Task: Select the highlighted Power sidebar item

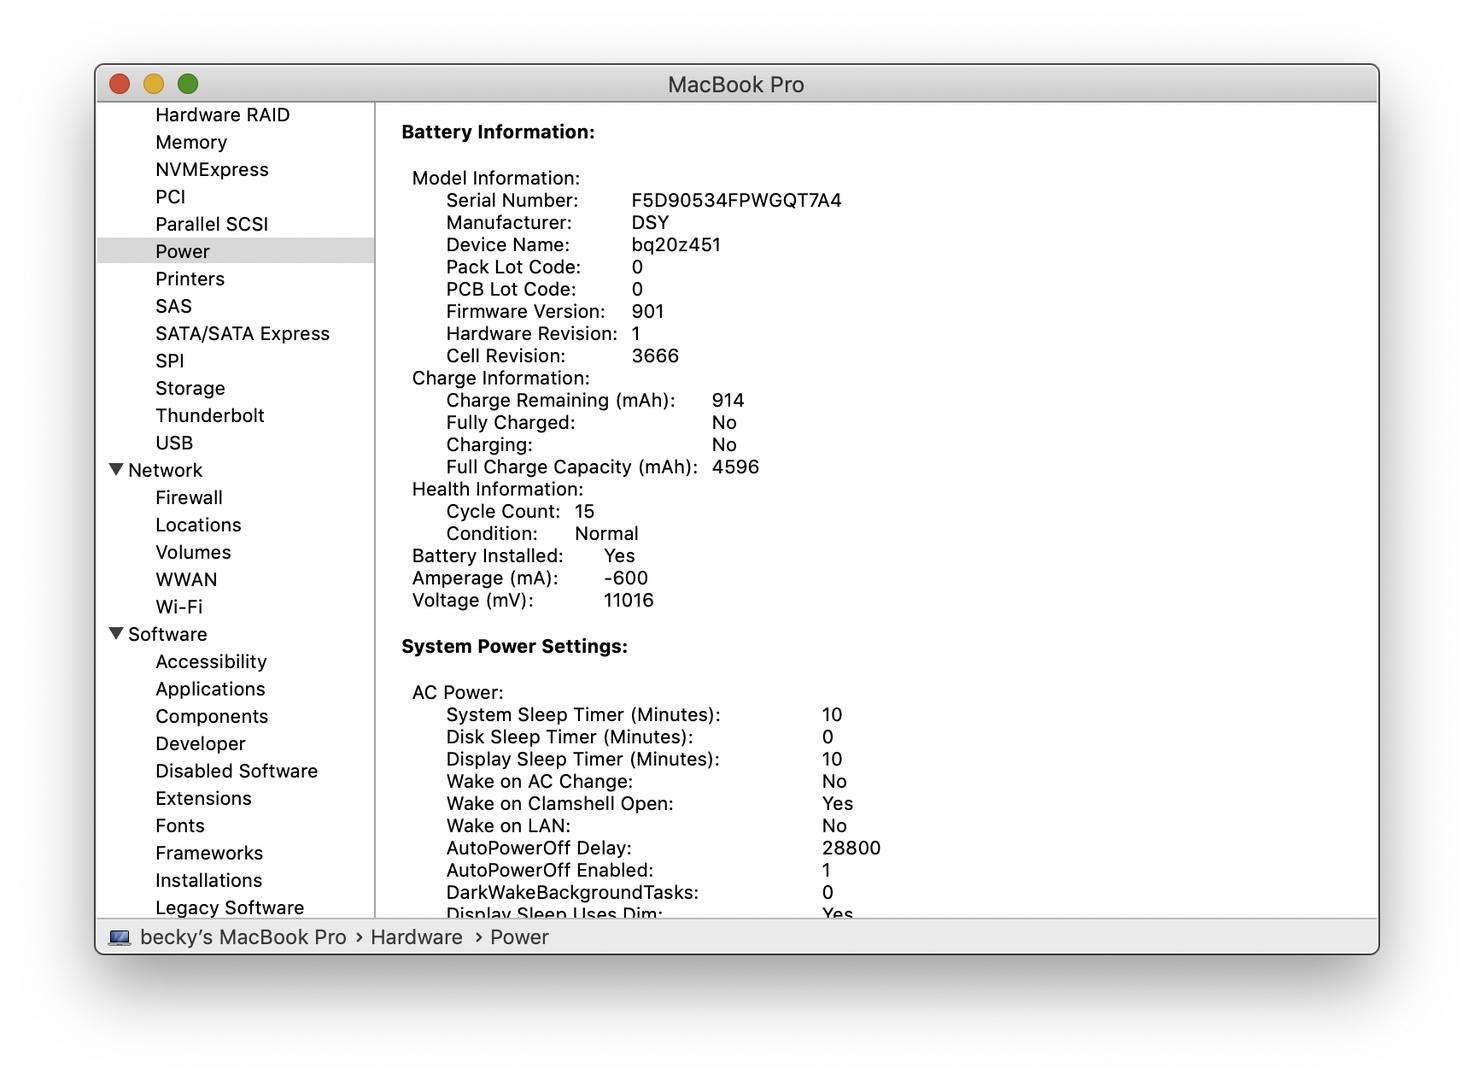Action: pos(236,251)
